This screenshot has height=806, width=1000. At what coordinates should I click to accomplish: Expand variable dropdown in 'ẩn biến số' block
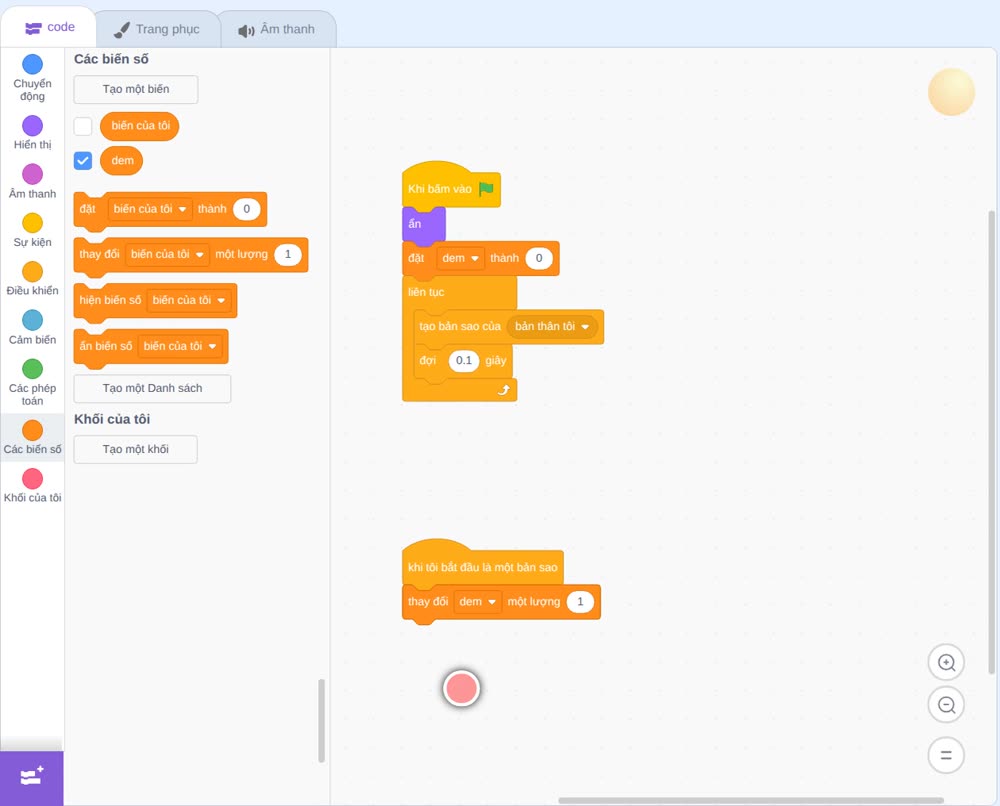pos(180,346)
